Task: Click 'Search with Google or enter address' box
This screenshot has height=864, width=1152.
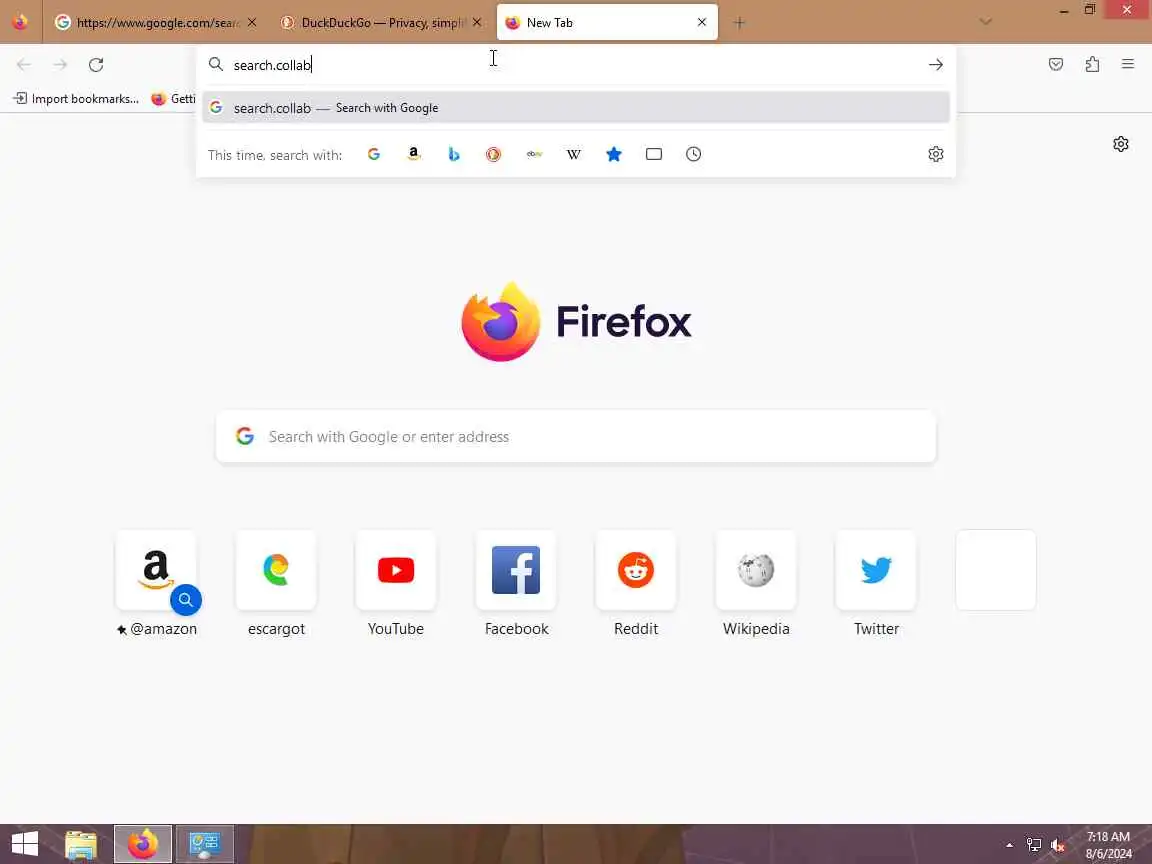Action: pos(576,436)
